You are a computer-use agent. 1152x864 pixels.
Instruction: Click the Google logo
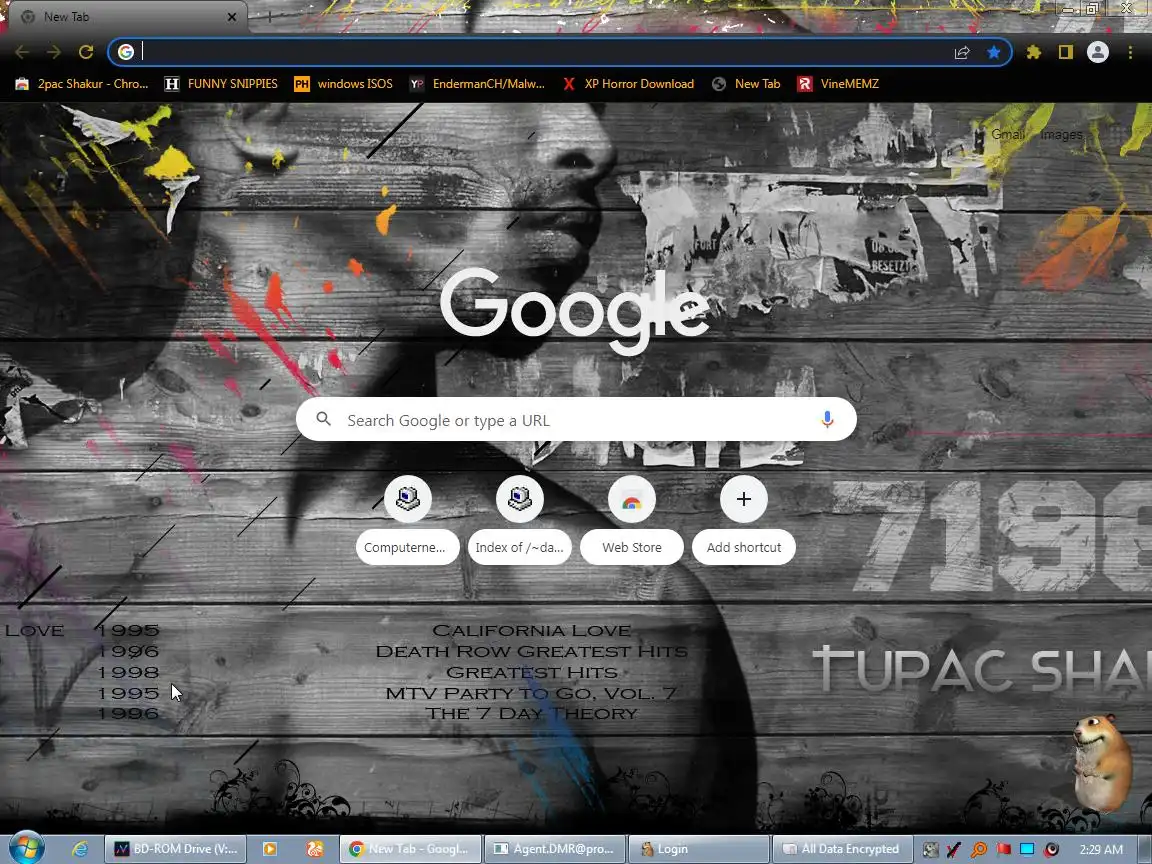point(574,310)
